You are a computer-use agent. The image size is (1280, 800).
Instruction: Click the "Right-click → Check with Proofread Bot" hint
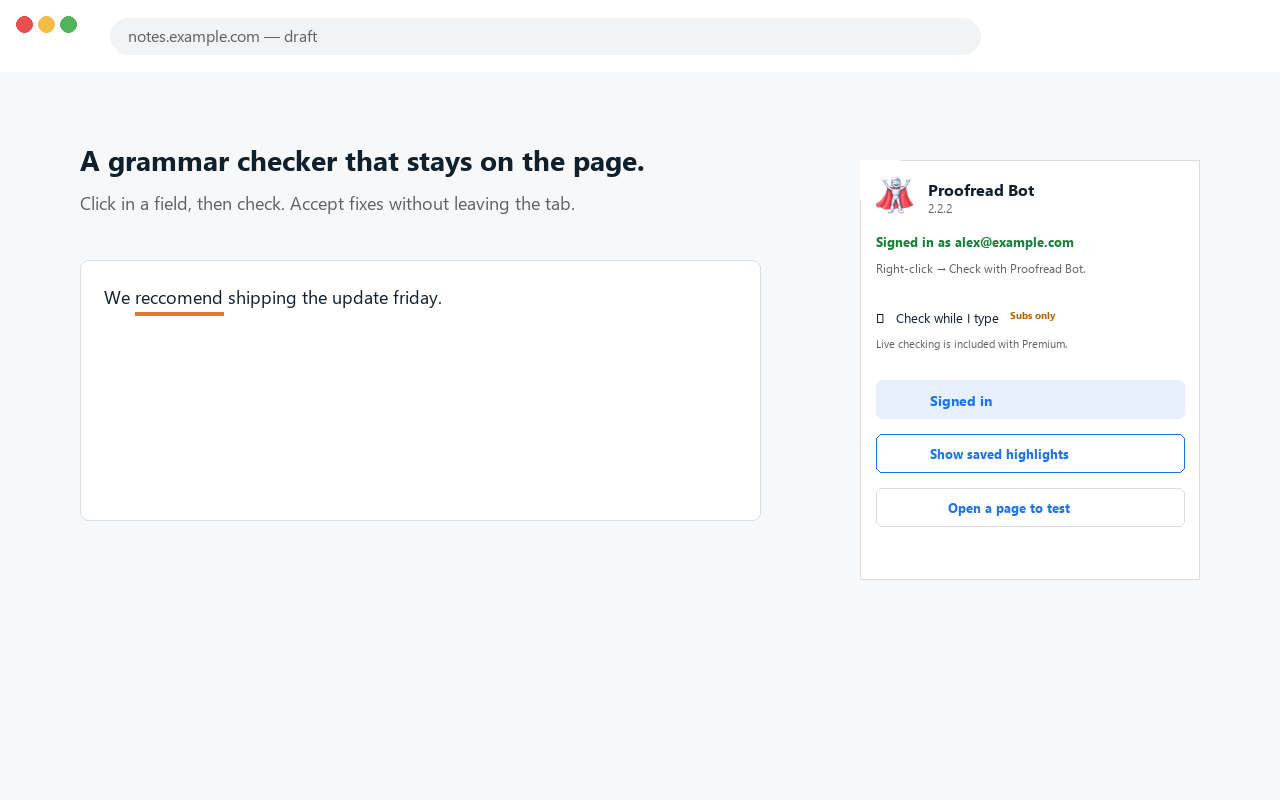click(x=981, y=269)
